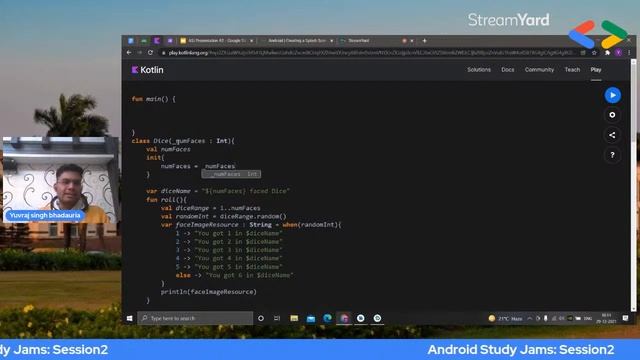The image size is (640, 360).
Task: Click the 'println(faceImageResource)' line
Action: pyautogui.click(x=209, y=292)
